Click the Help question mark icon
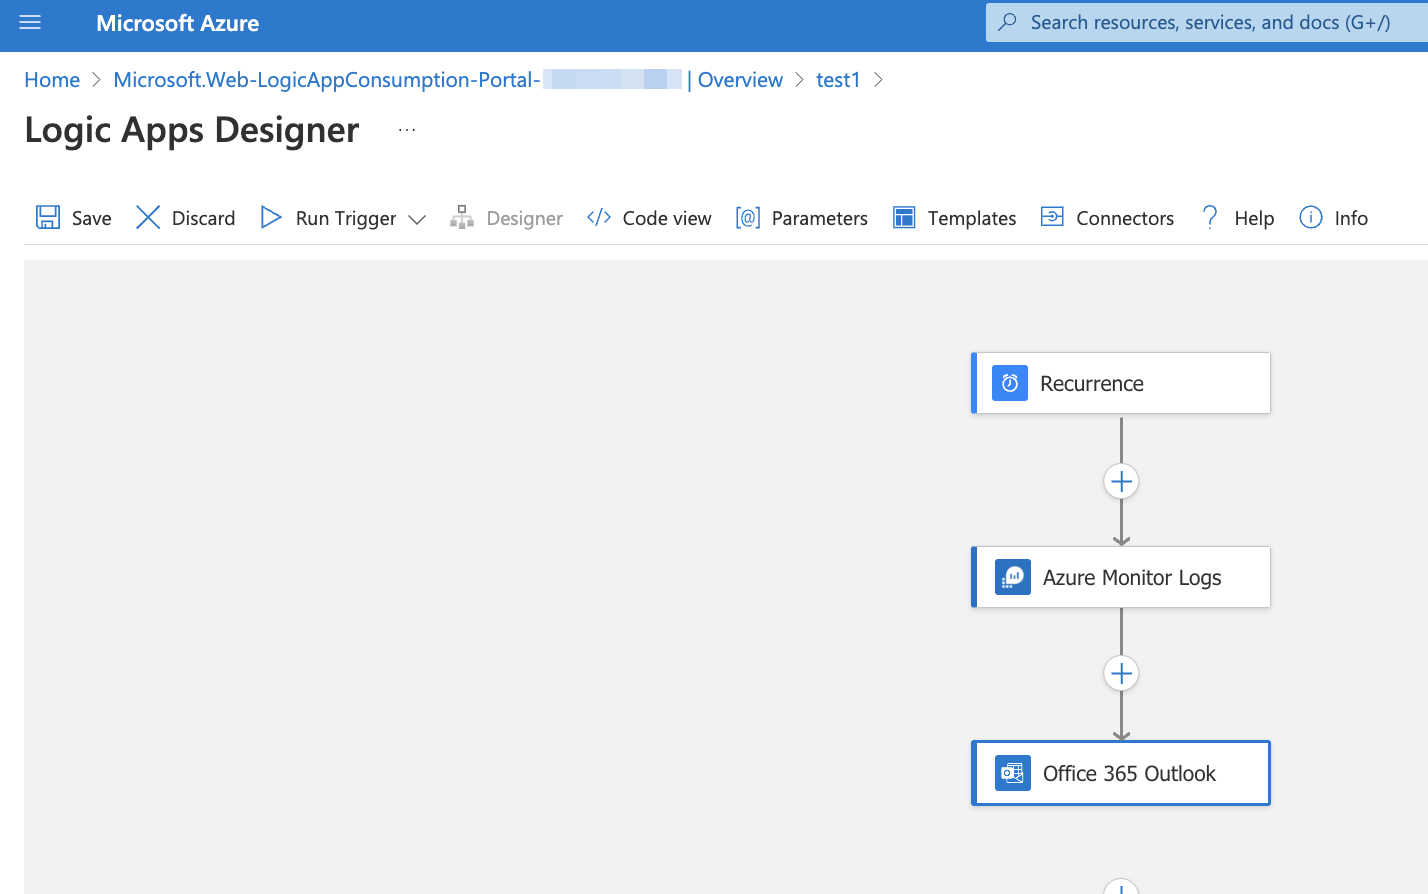The height and width of the screenshot is (894, 1428). (x=1210, y=217)
